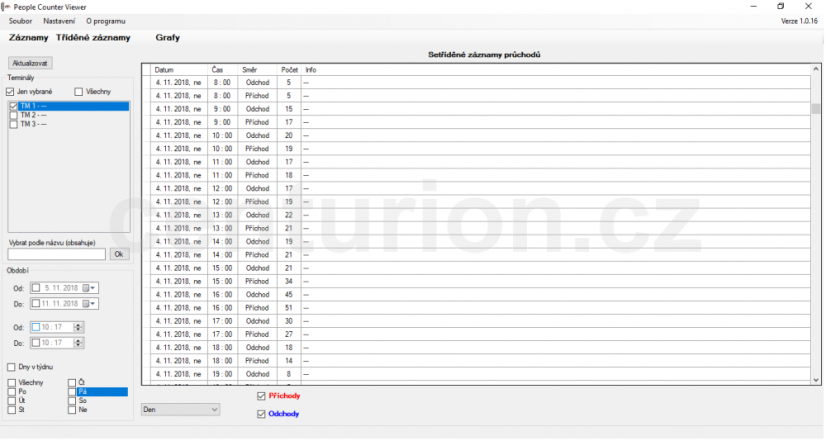Open the O programu menu

coord(106,21)
